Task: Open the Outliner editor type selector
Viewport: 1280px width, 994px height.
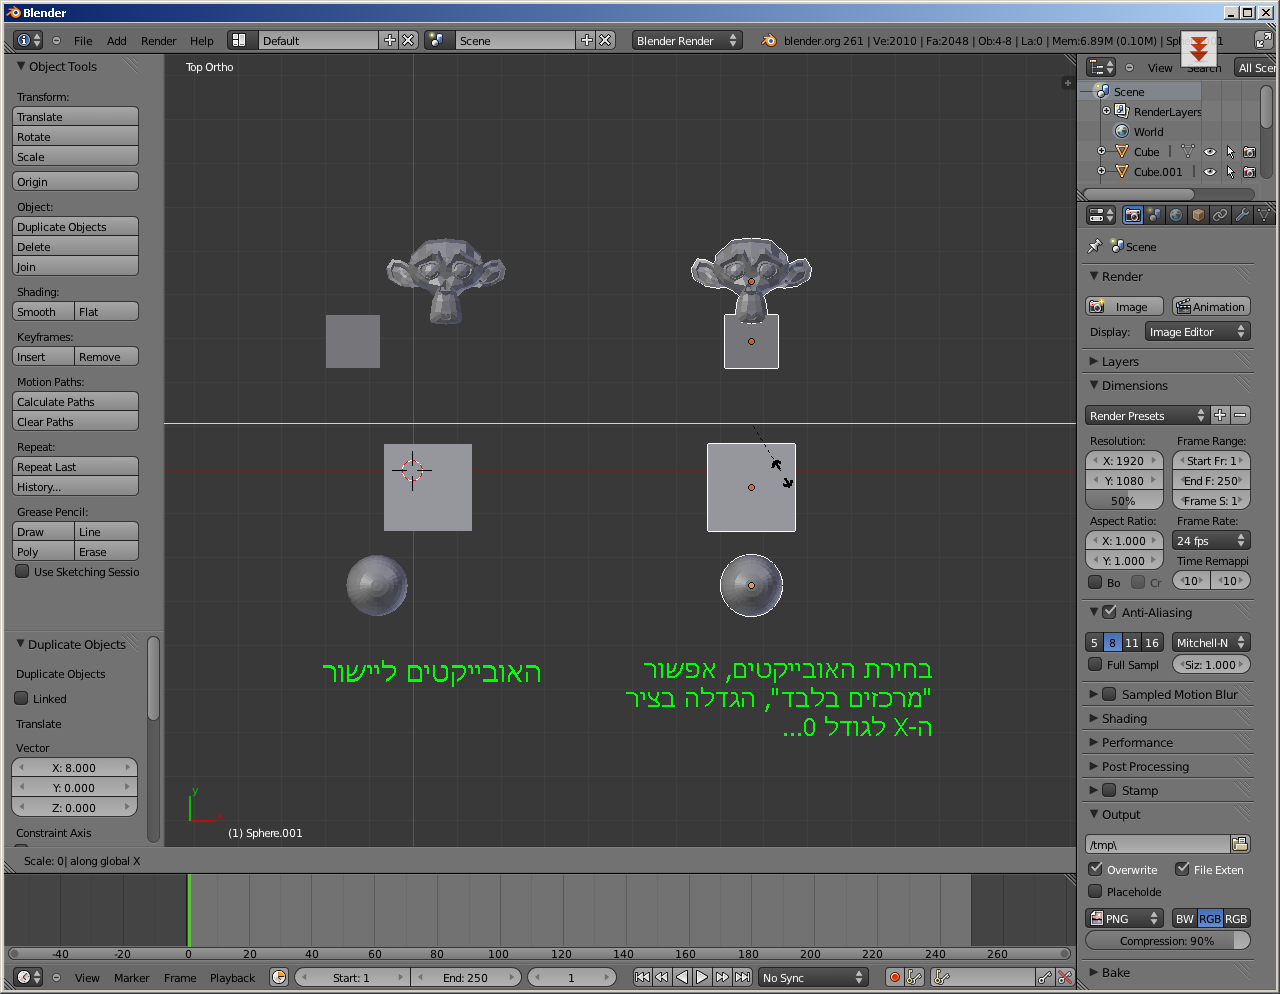Action: coord(1101,67)
